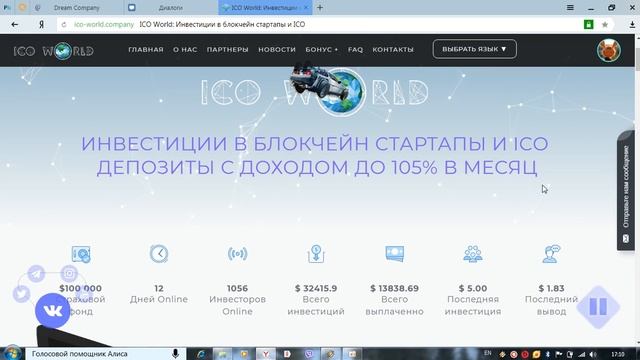
Task: Open Yandex home via the Я icon
Action: click(x=41, y=24)
